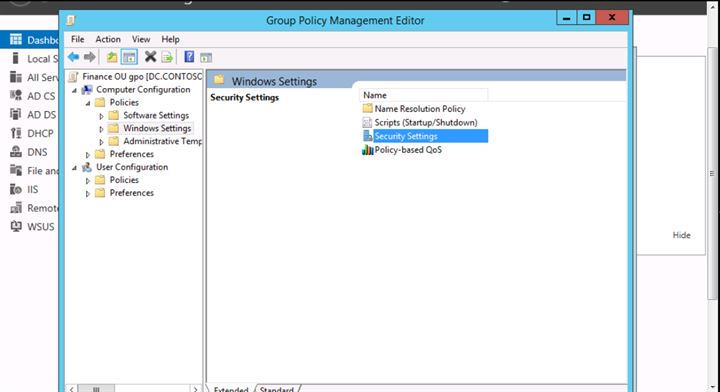Open the File menu
Viewport: 720px width, 392px height.
[78, 39]
